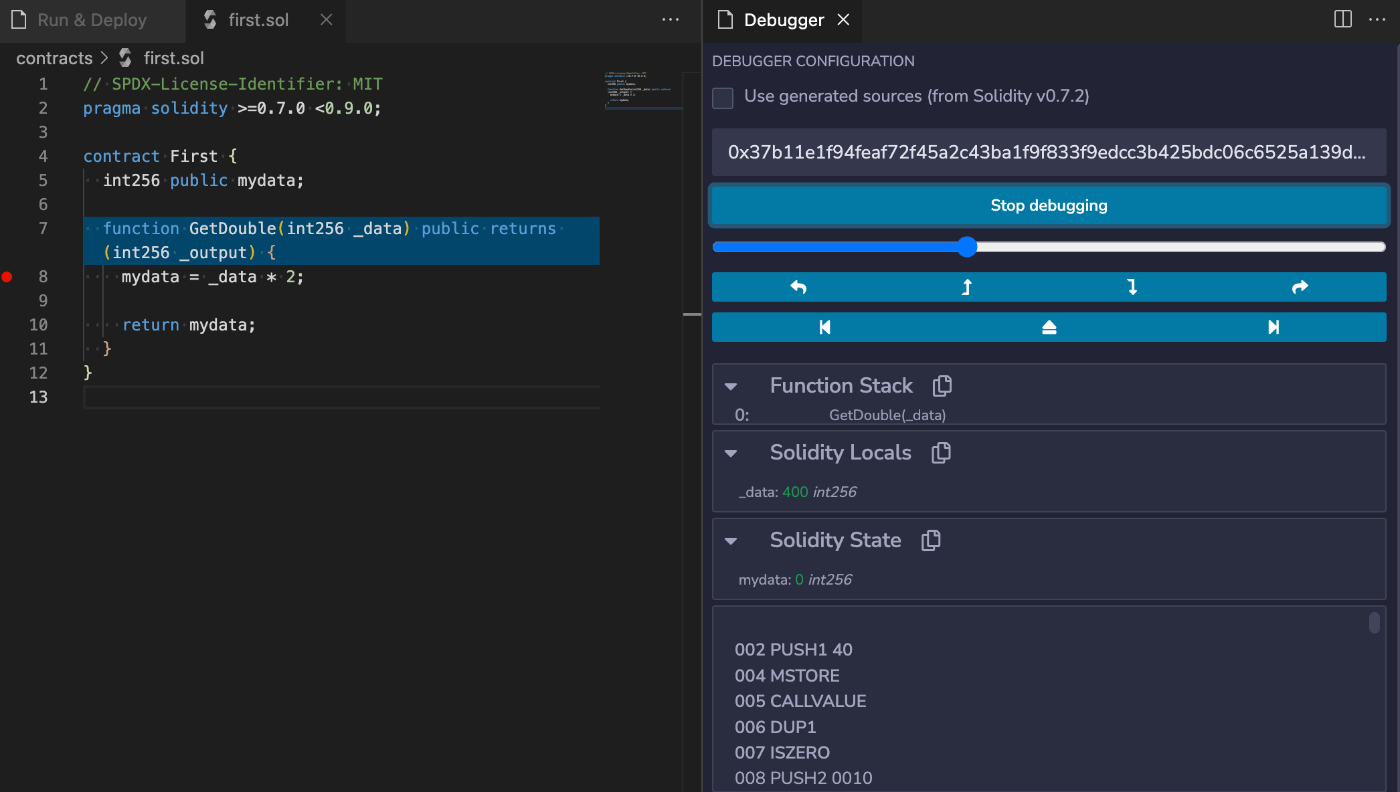Click the mydata: 0 int256 state value

[795, 580]
